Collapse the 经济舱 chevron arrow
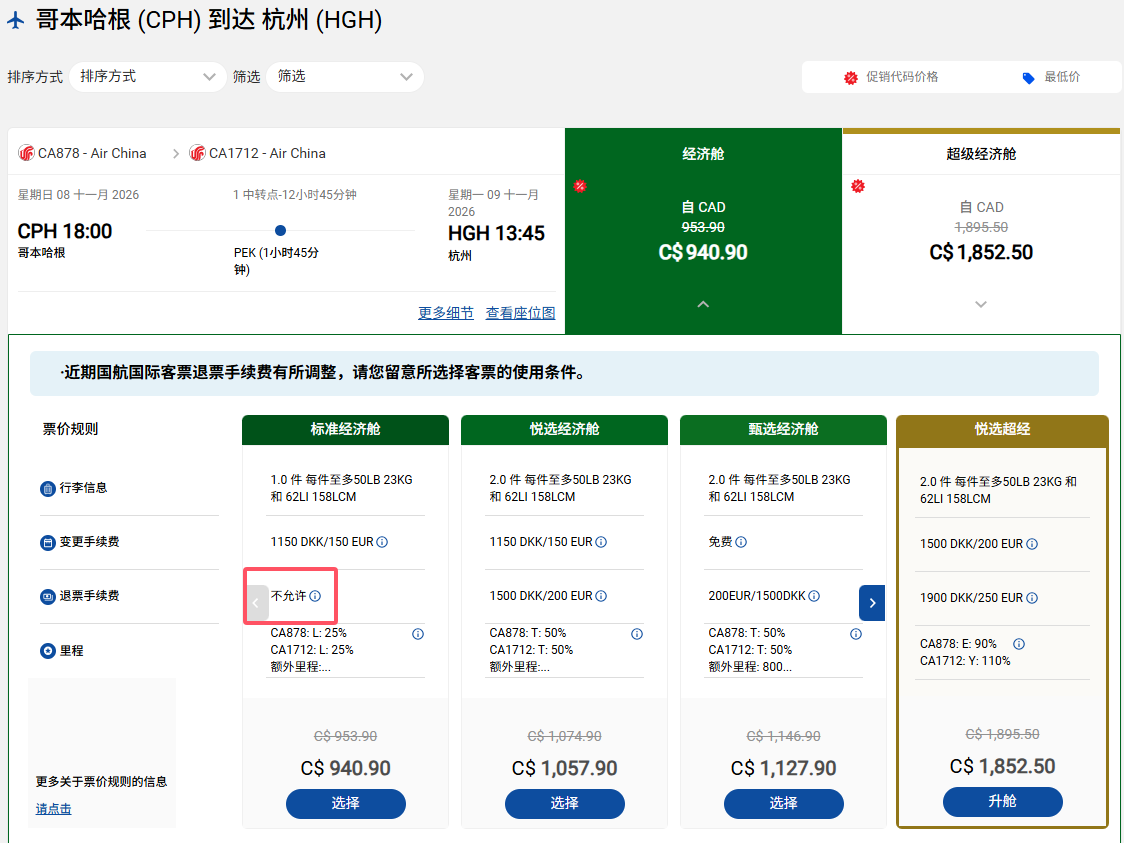 tap(703, 304)
